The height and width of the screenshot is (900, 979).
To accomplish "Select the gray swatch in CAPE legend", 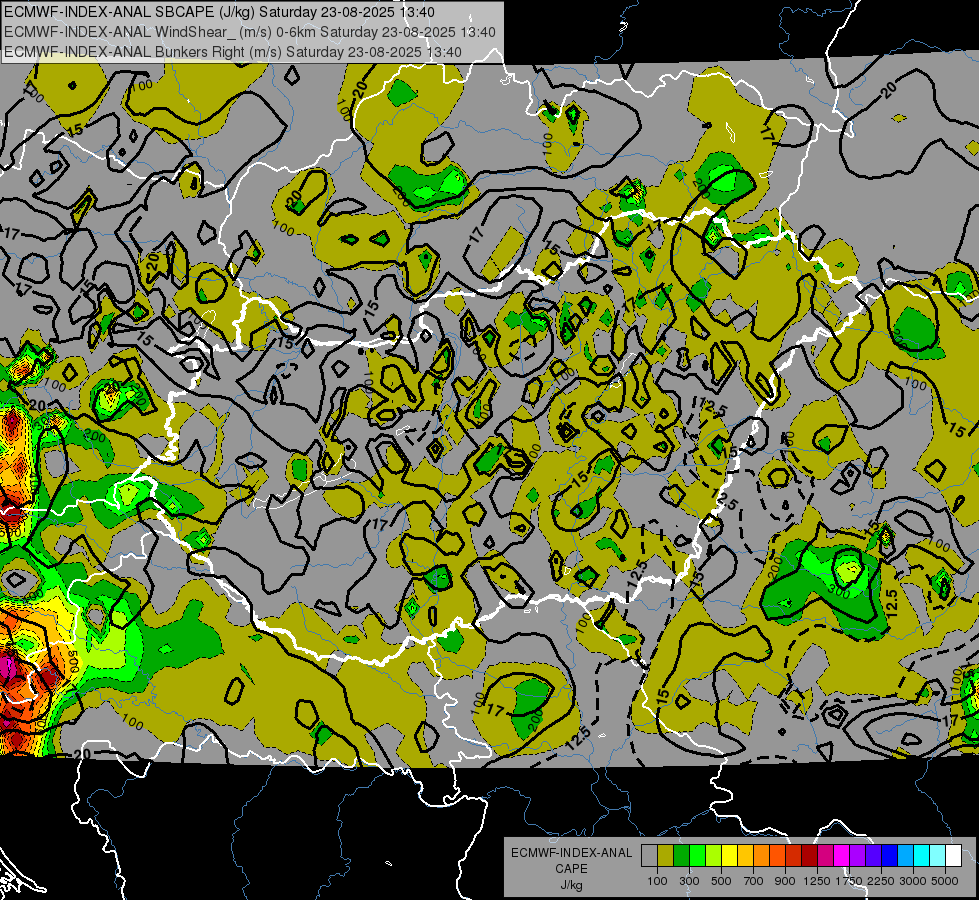I will pyautogui.click(x=649, y=855).
